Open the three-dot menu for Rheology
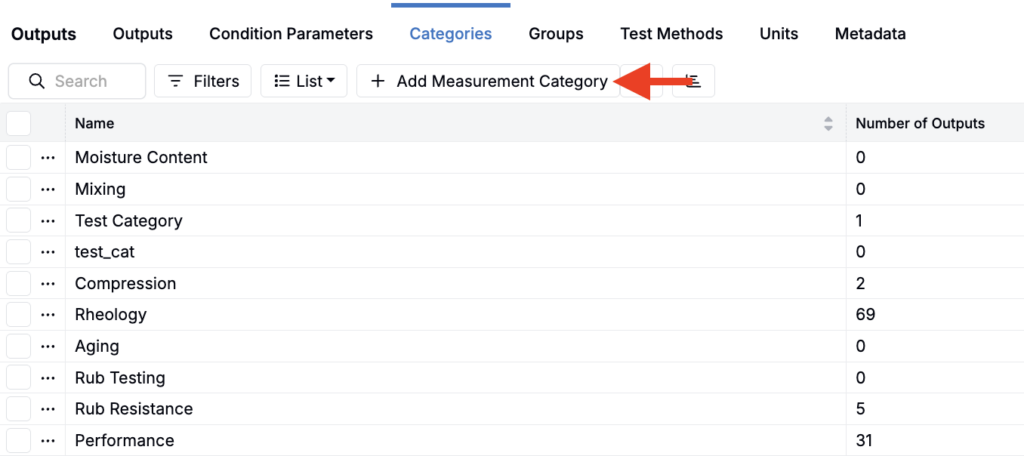 (x=47, y=315)
